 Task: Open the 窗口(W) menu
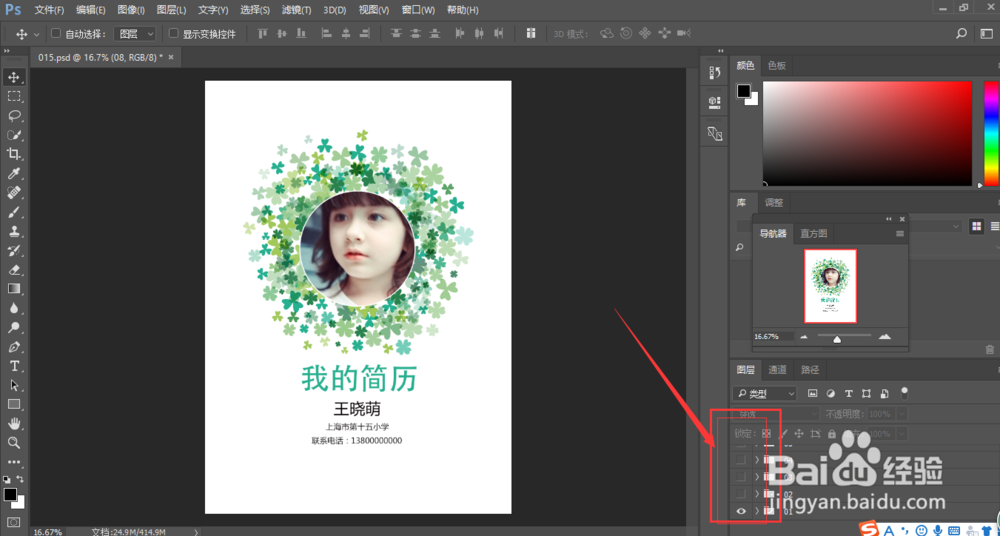[x=418, y=10]
